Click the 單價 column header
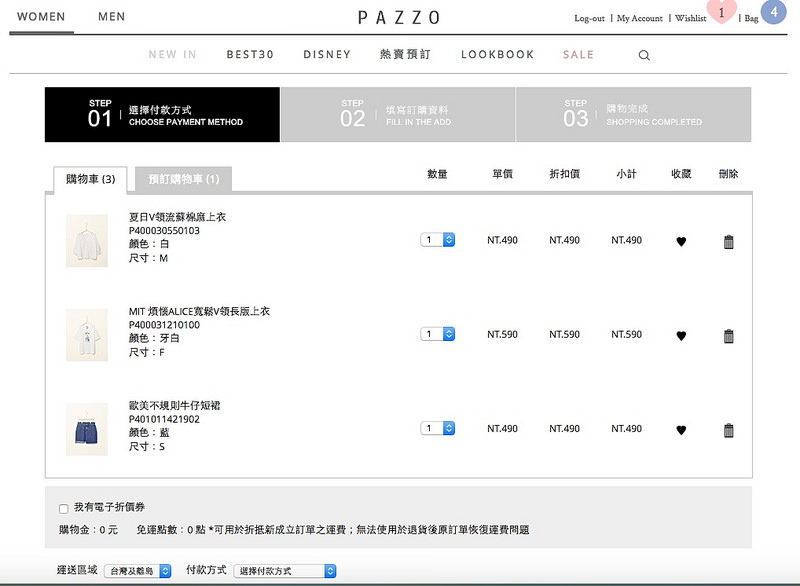800x586 pixels. (x=503, y=174)
